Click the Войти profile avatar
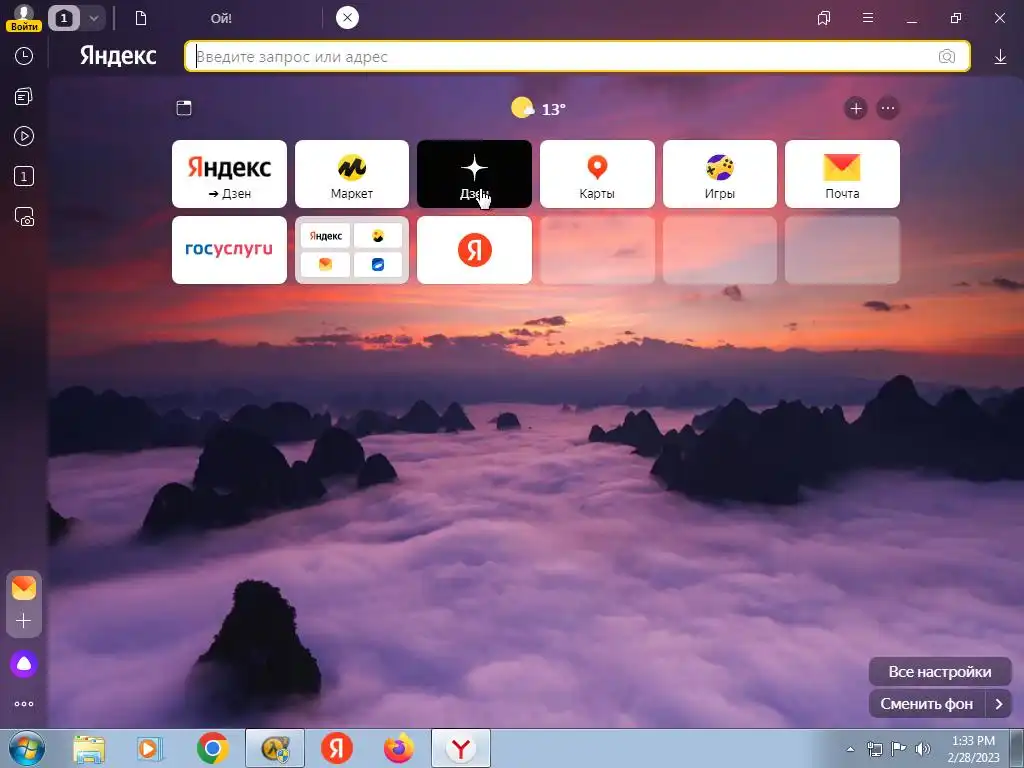This screenshot has height=768, width=1024. pyautogui.click(x=24, y=18)
